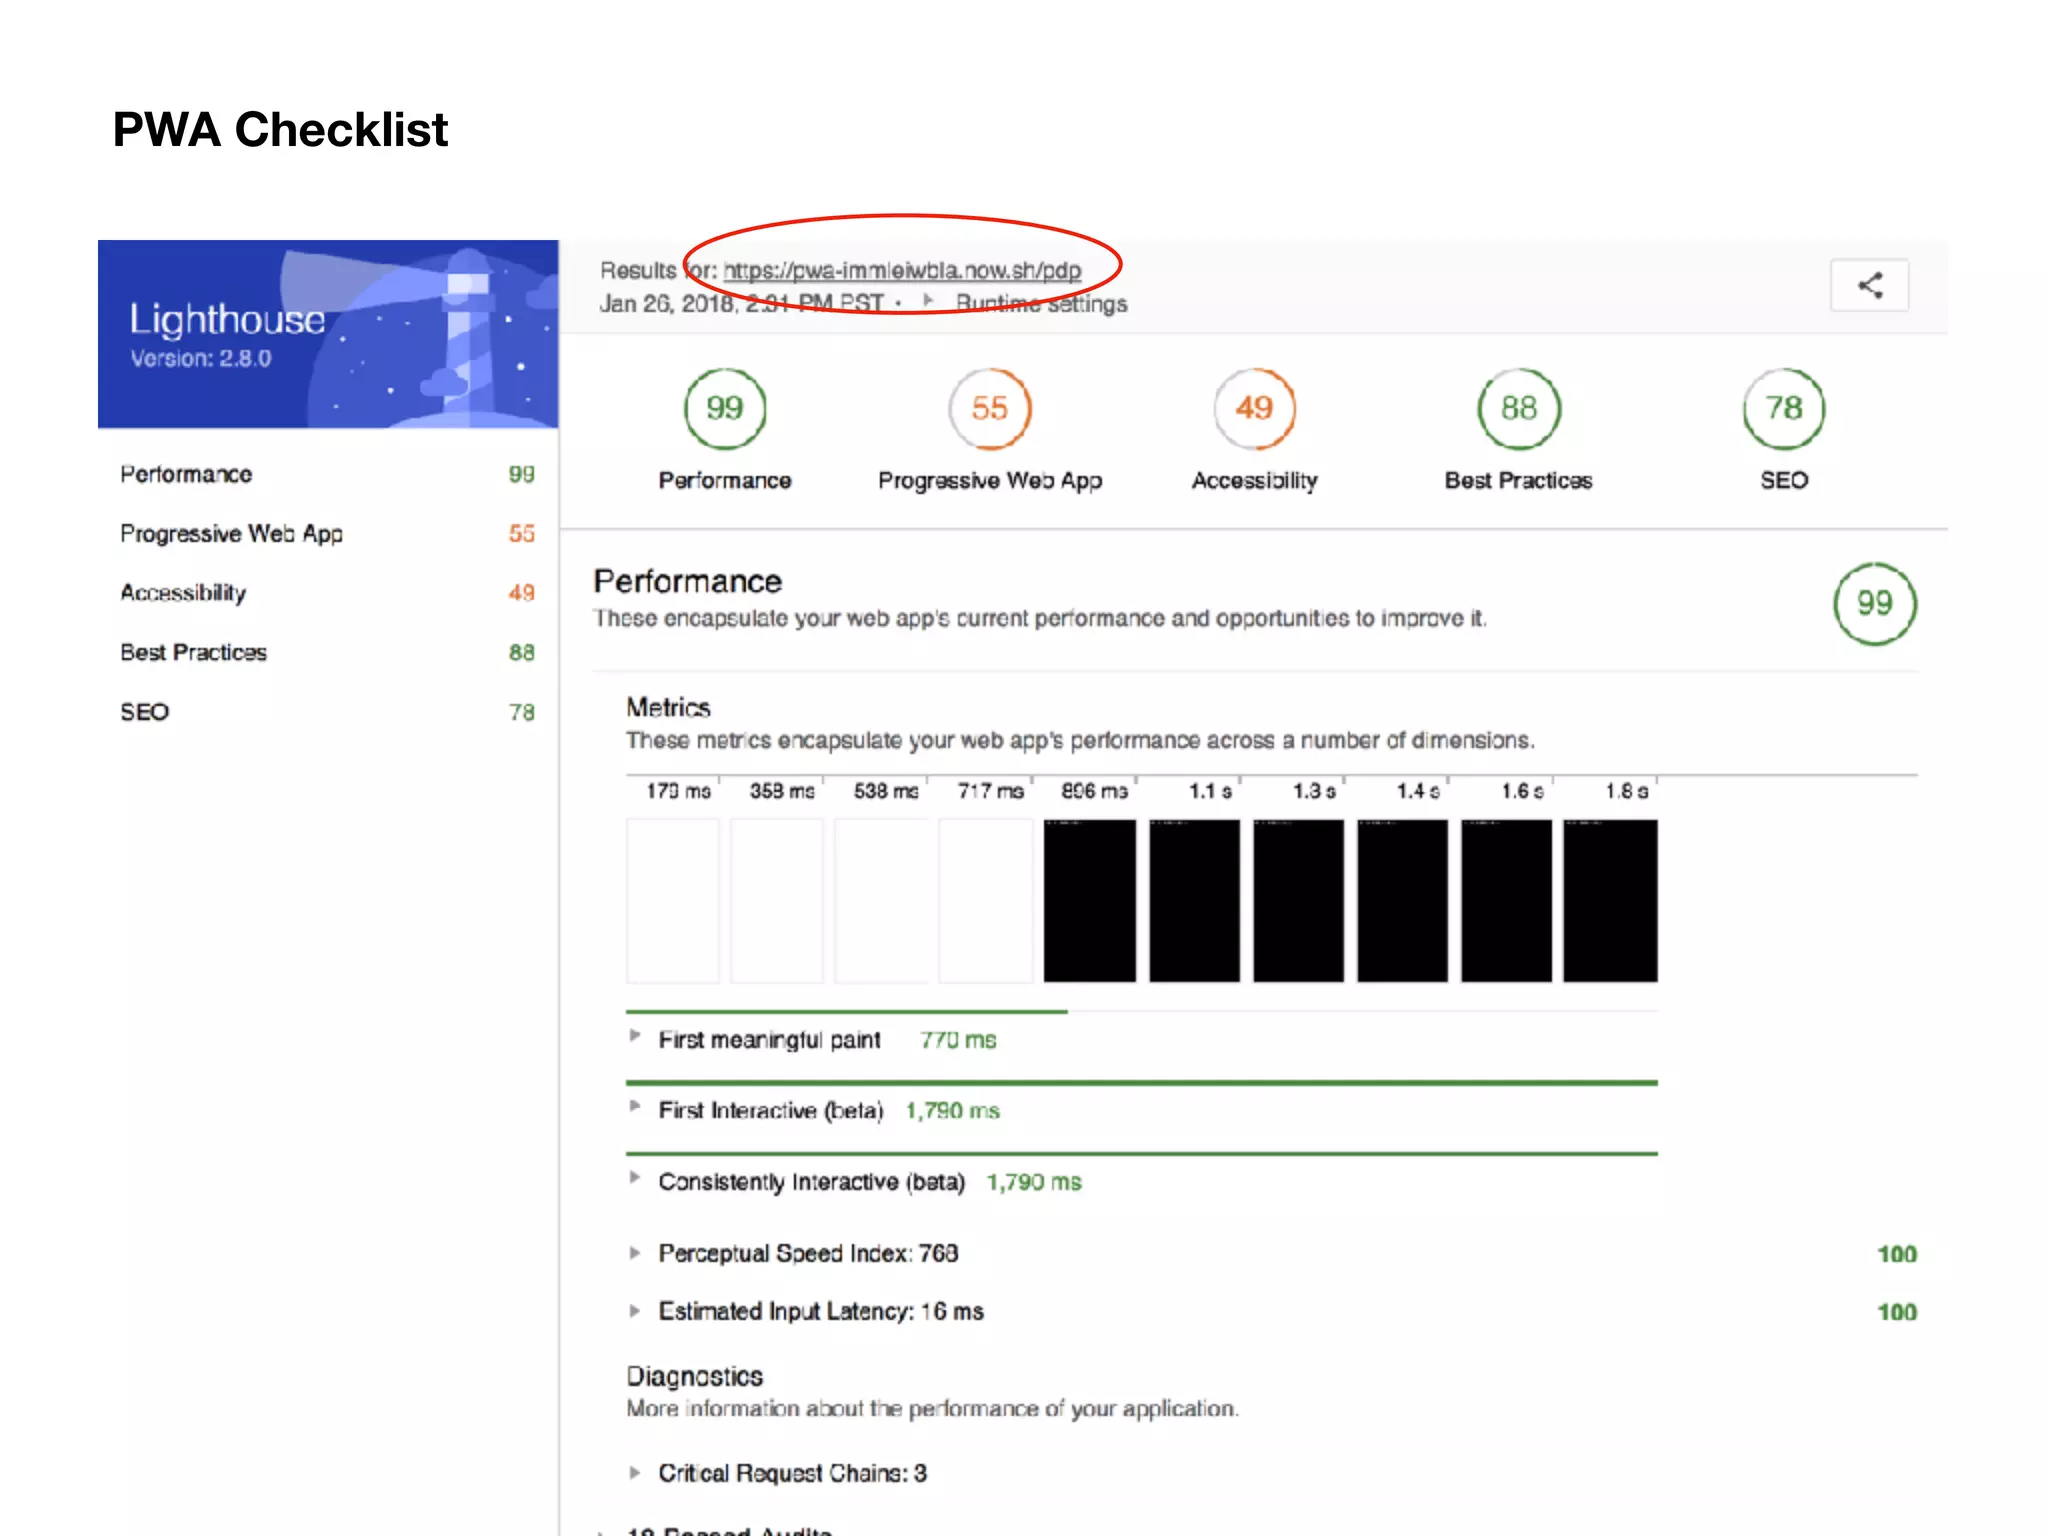Click the 717 ms filmstrip thumbnail
Image resolution: width=2048 pixels, height=1536 pixels.
985,900
